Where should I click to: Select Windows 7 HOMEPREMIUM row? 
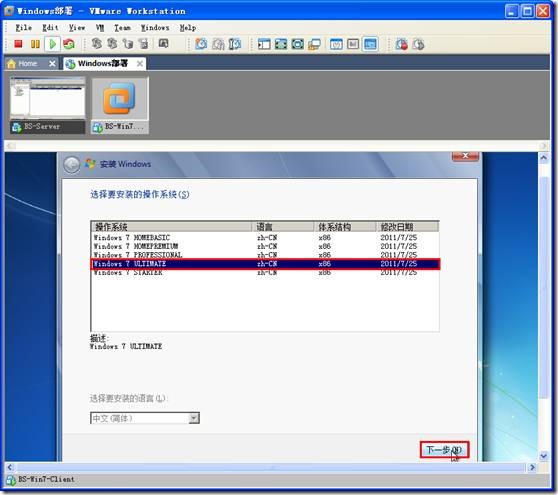pos(265,246)
